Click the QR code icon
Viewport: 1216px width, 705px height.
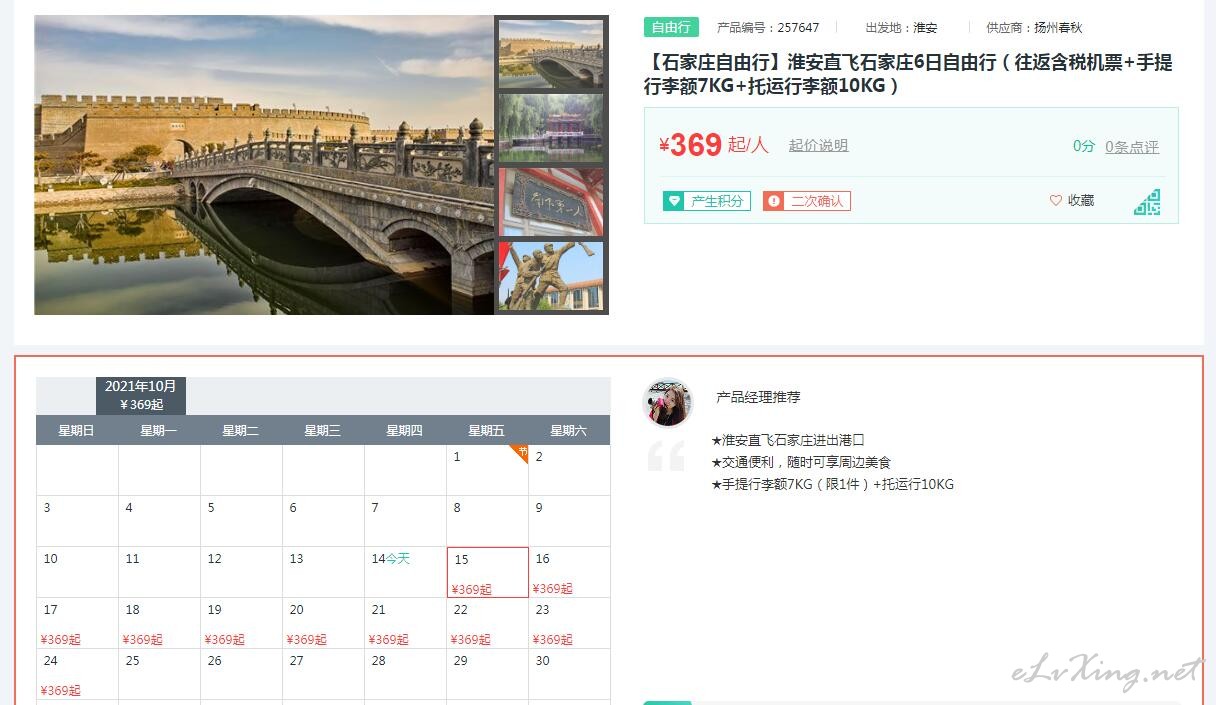pos(1147,202)
